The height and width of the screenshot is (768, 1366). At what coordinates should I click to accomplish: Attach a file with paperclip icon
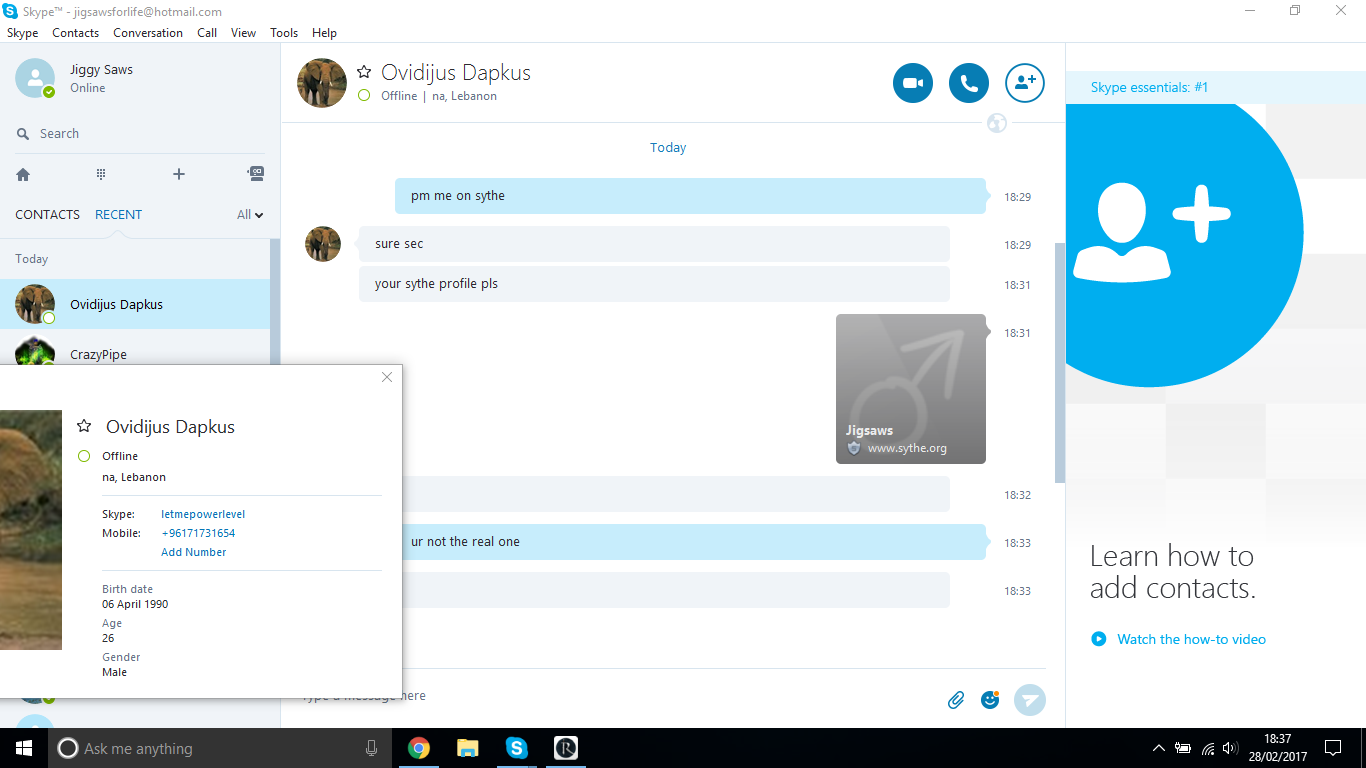(x=956, y=700)
